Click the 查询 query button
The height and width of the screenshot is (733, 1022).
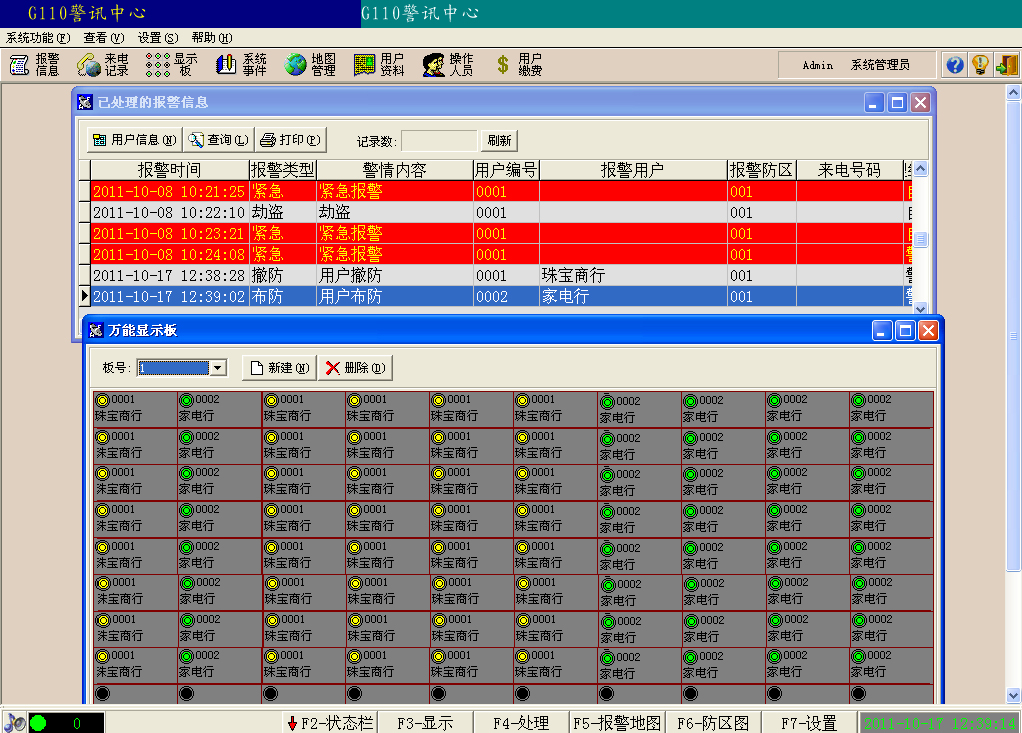(218, 140)
